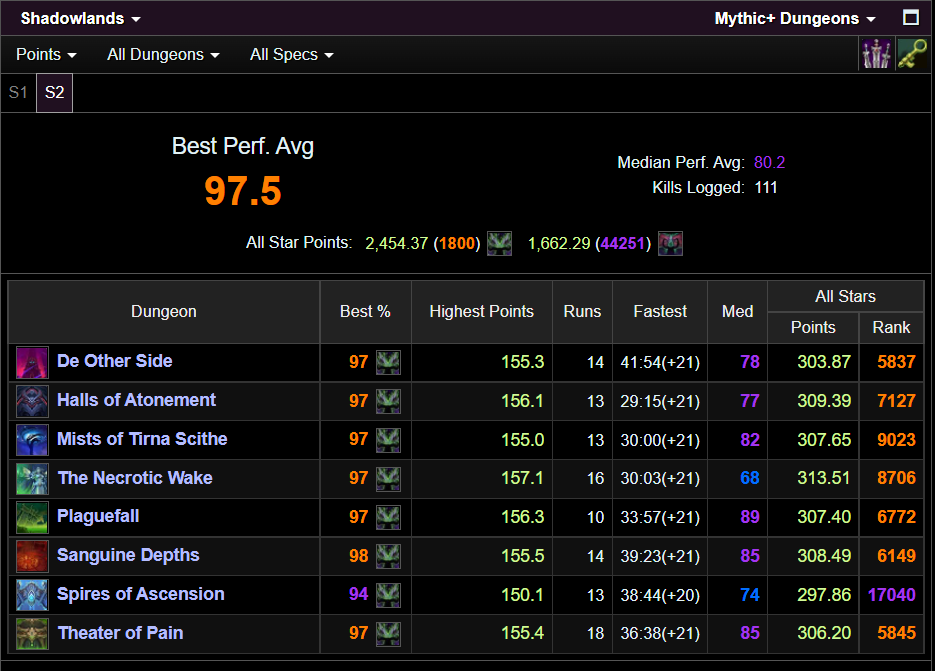Viewport: 935px width, 671px height.
Task: Click rank 5837 for De Other Side
Action: coord(896,362)
